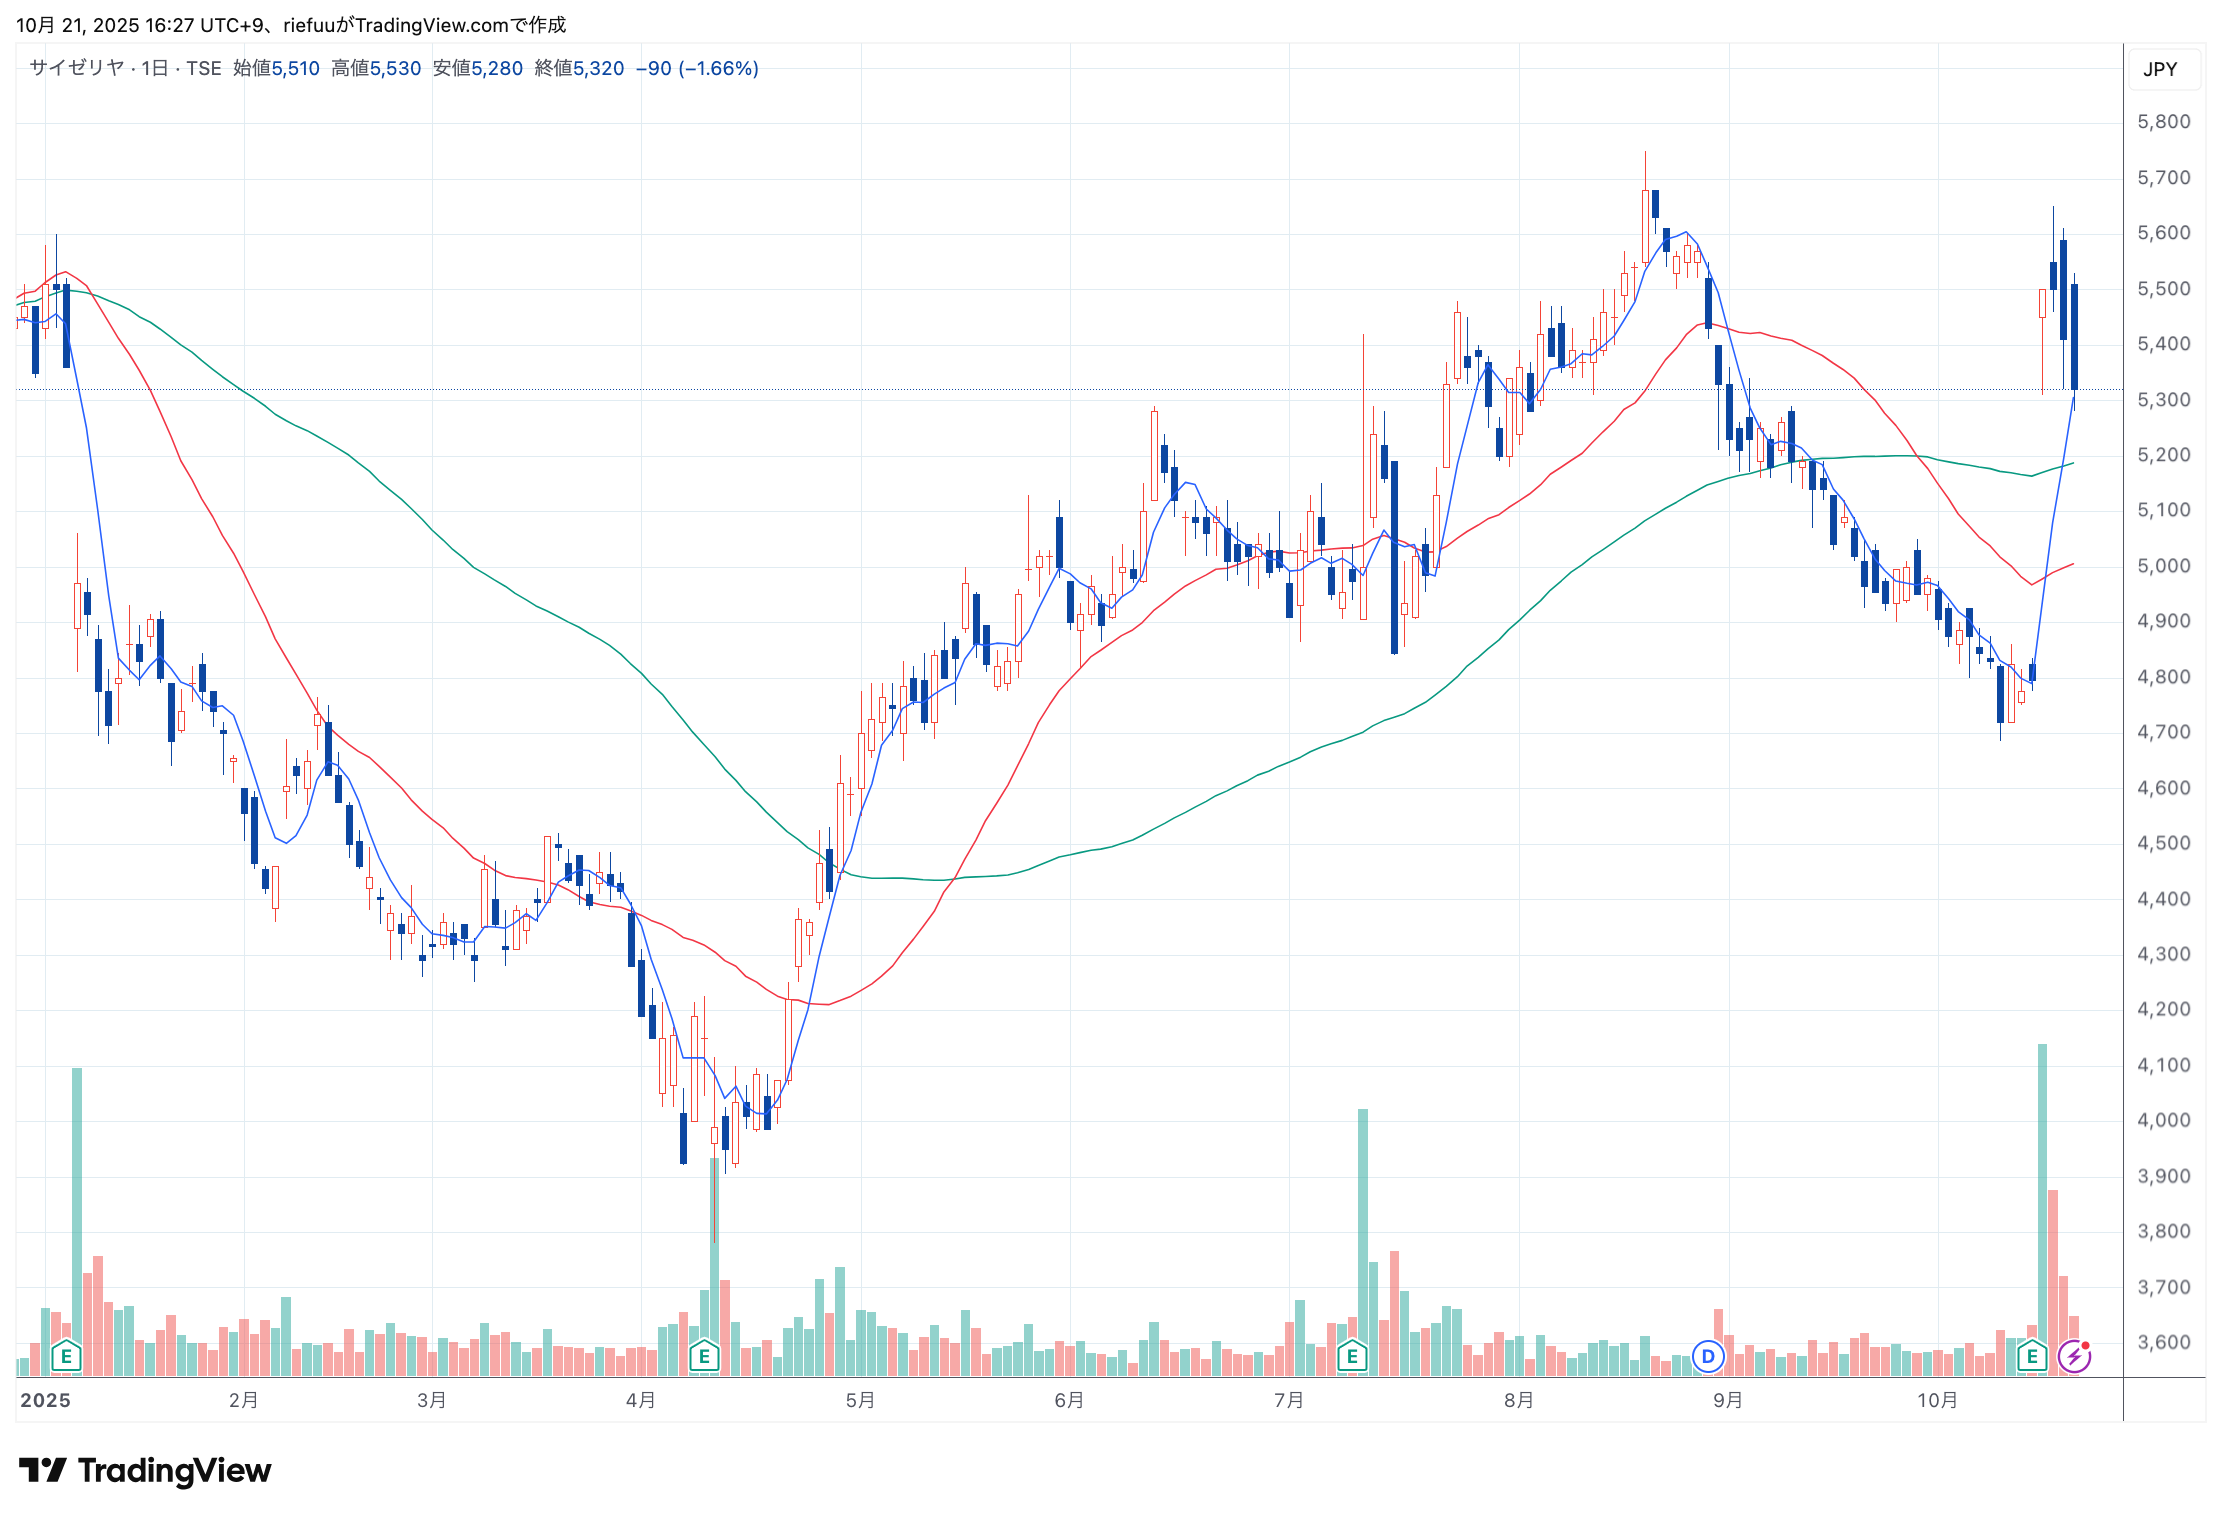This screenshot has width=2222, height=1518.
Task: Click the サイゼリヤ symbol title
Action: click(x=76, y=68)
